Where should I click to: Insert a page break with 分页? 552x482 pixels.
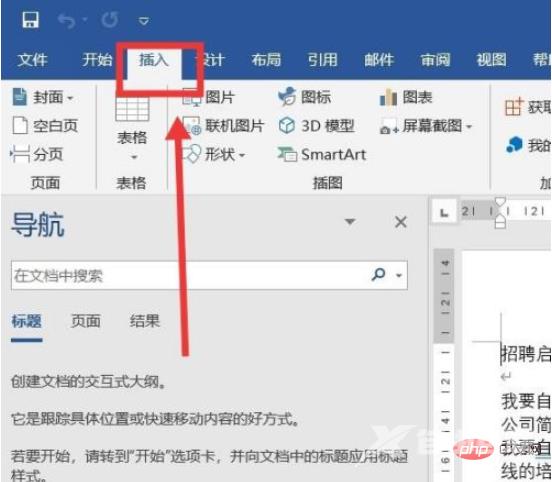[x=37, y=154]
